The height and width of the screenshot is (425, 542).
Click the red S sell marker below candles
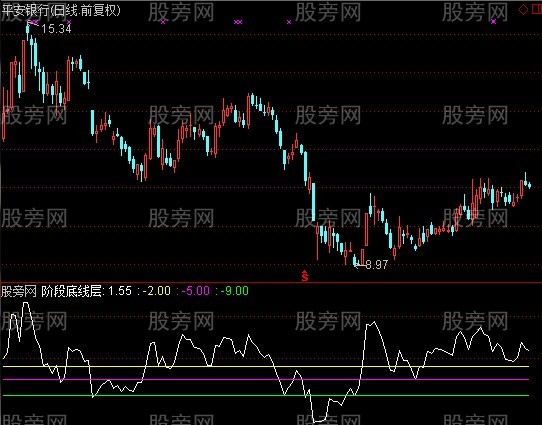click(x=305, y=275)
